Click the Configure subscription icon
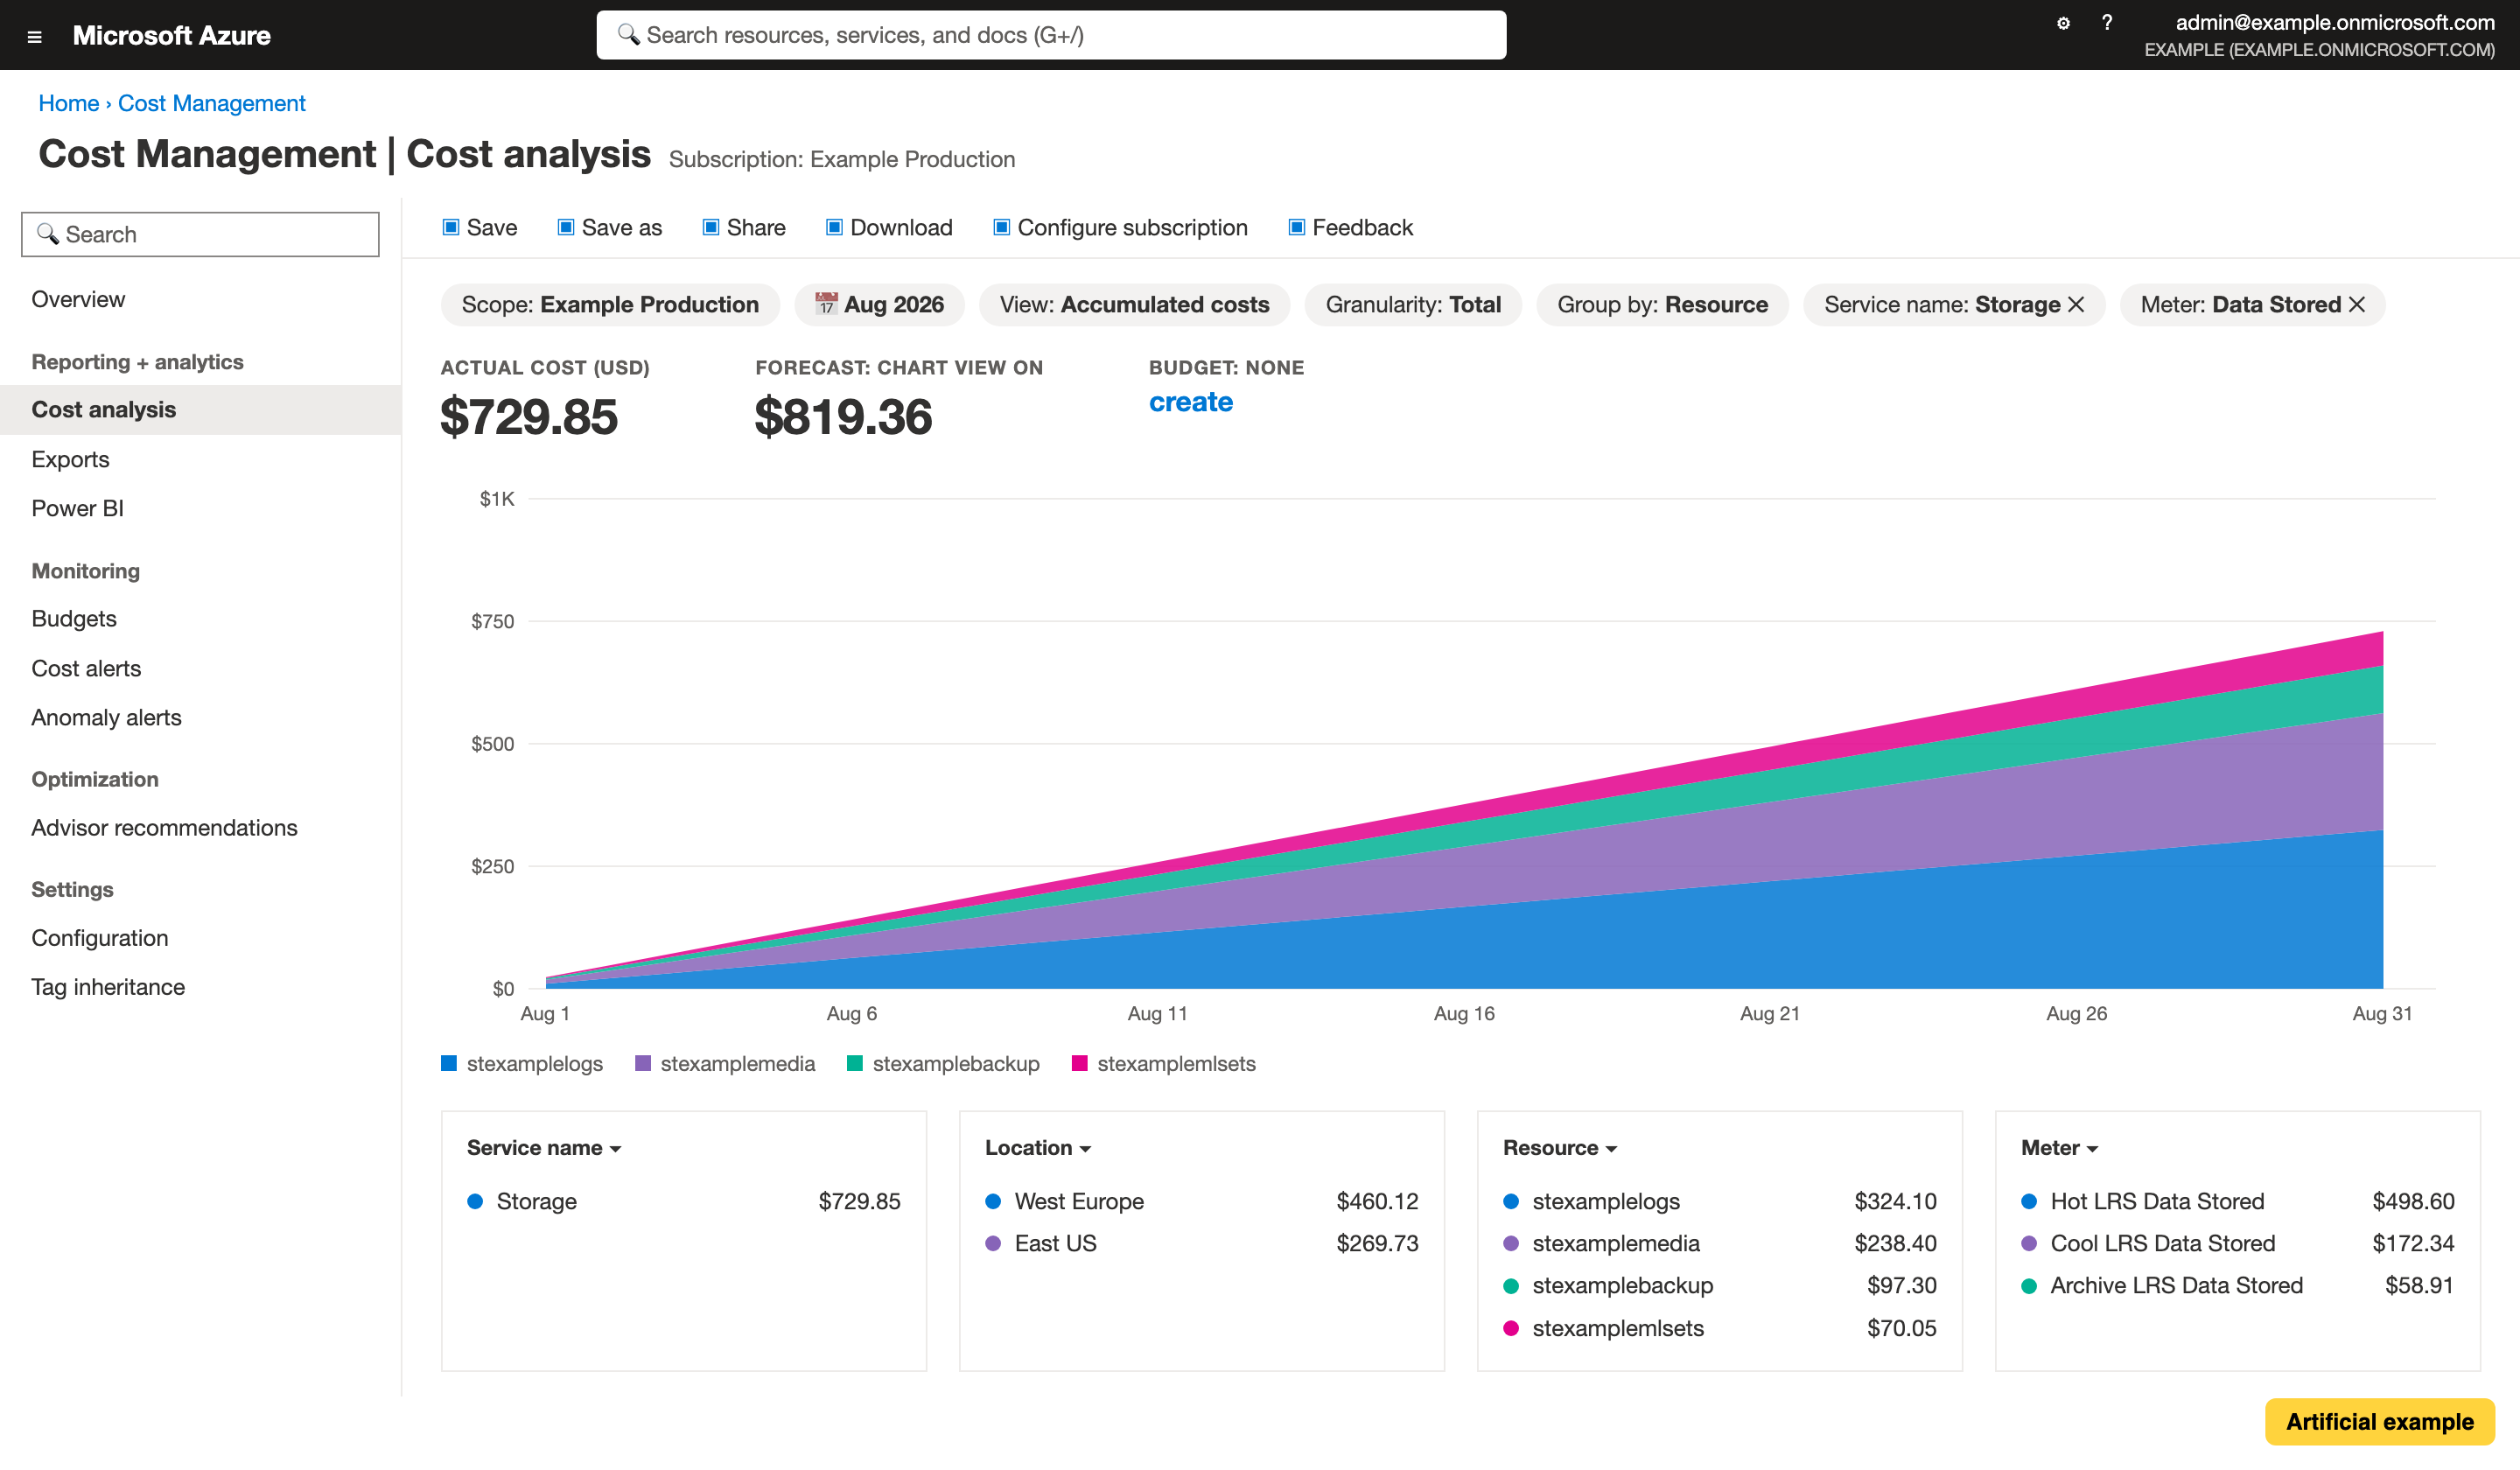Image resolution: width=2520 pixels, height=1470 pixels. (1001, 227)
